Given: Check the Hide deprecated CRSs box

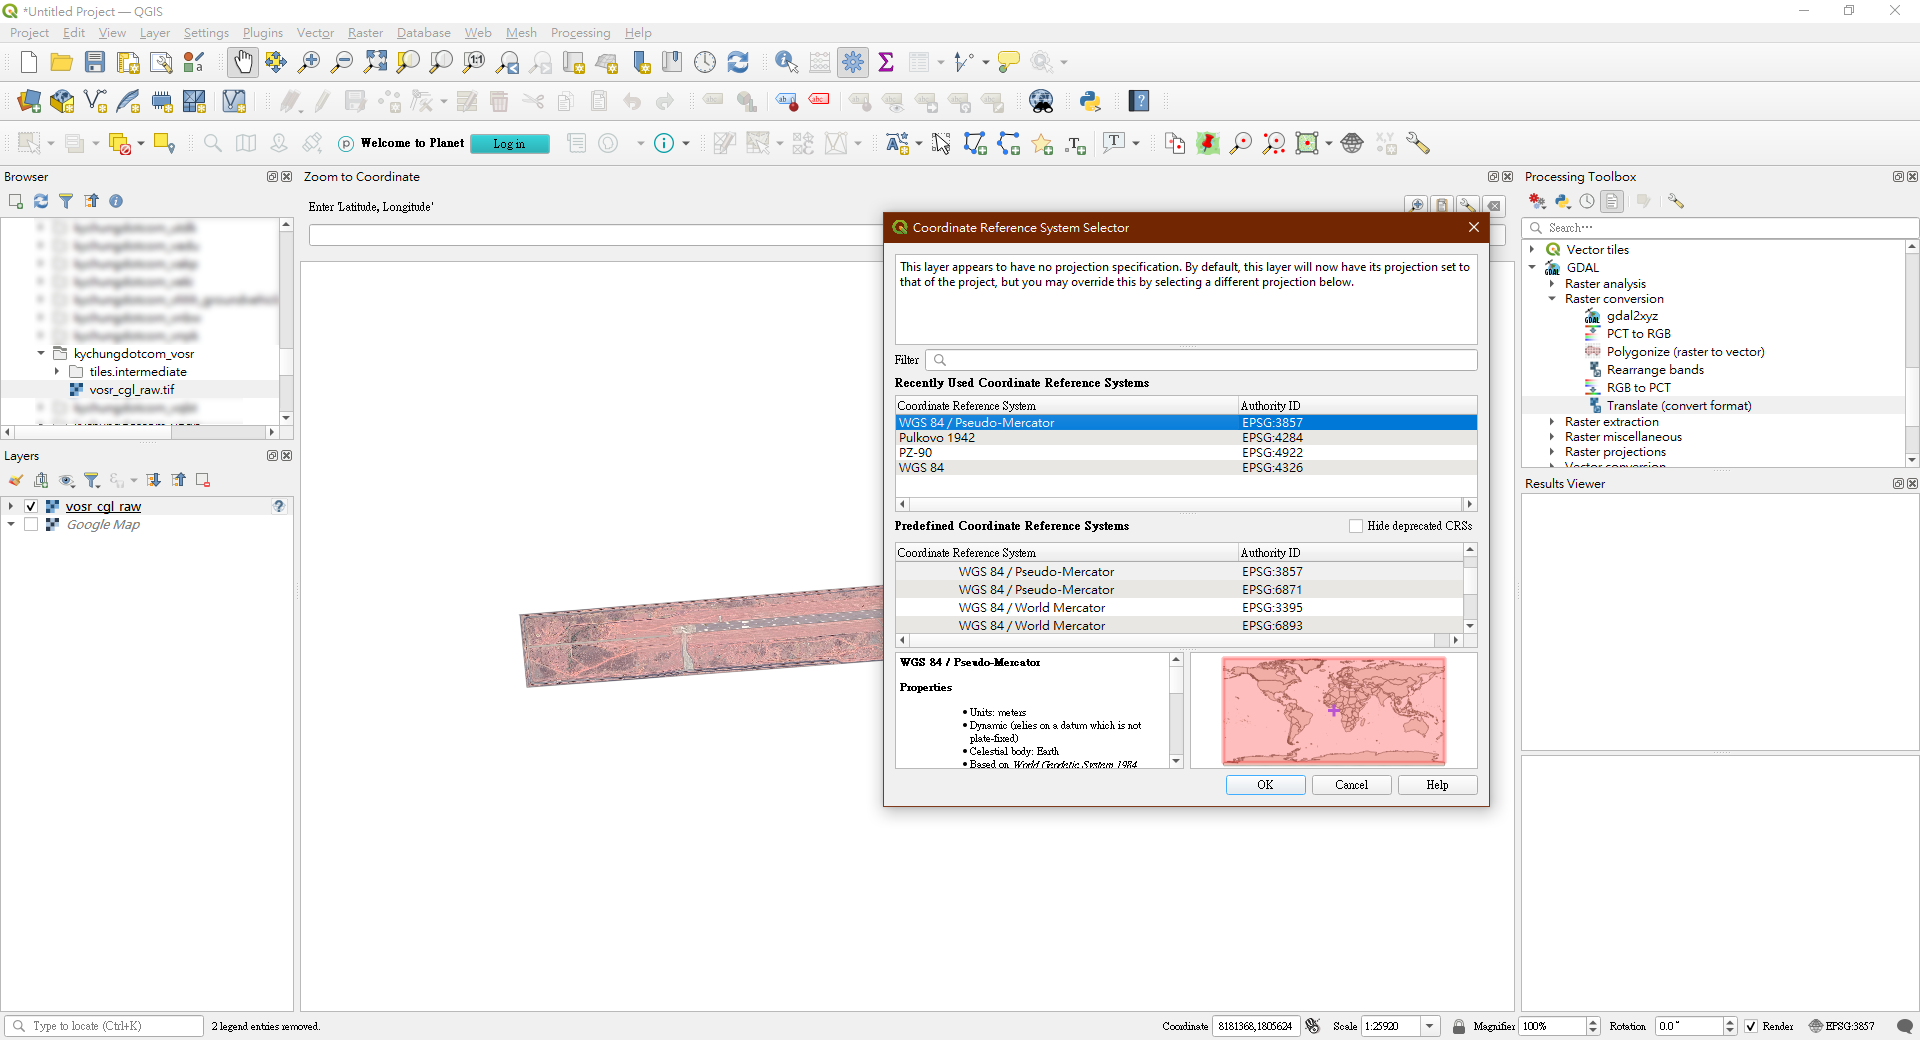Looking at the screenshot, I should click(1356, 526).
